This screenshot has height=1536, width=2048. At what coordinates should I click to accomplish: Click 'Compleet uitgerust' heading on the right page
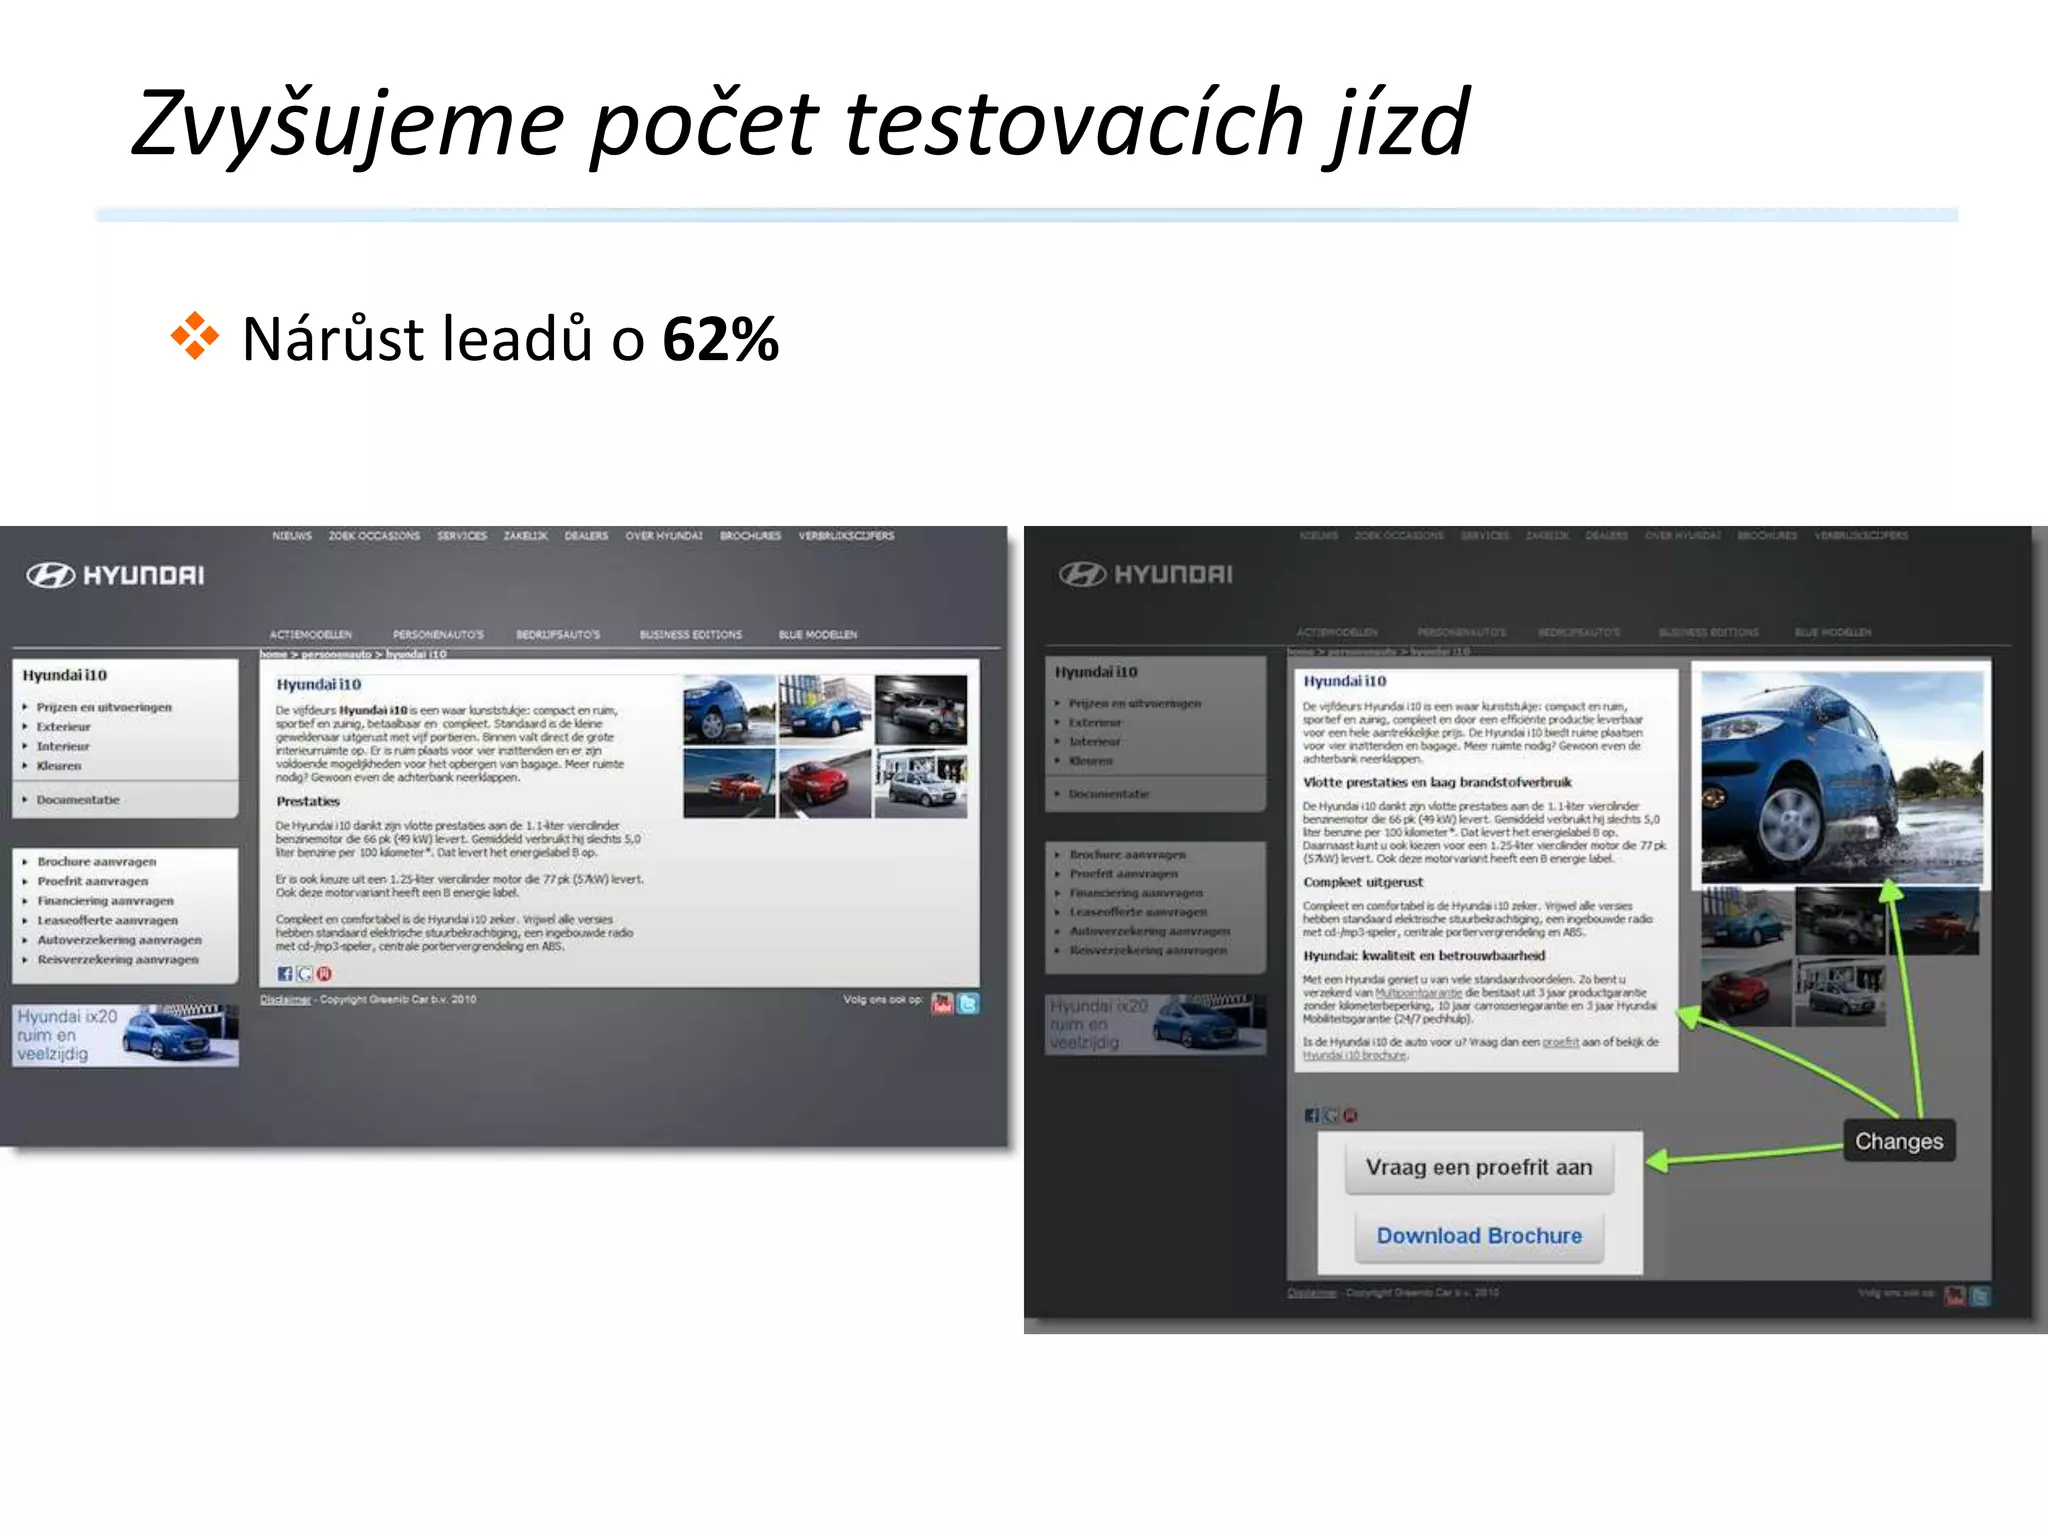point(1363,882)
